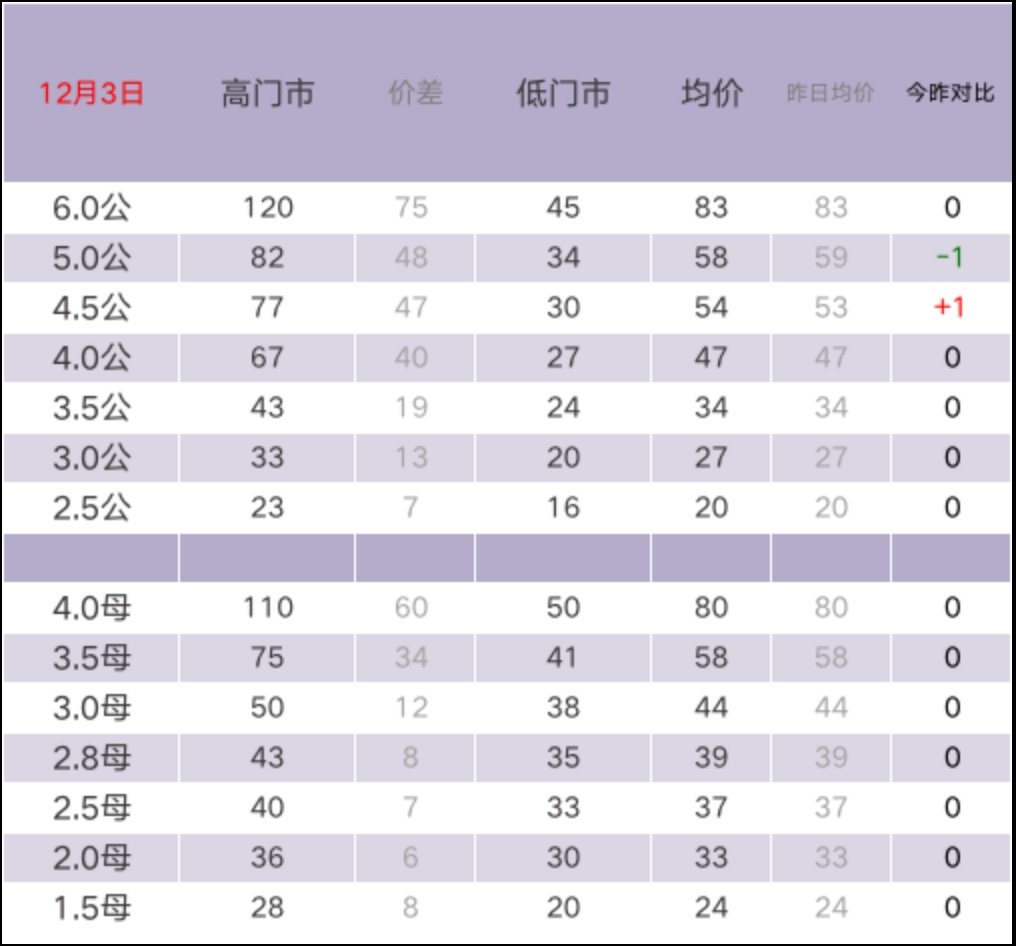
Task: Click the 1.5母 row label
Action: click(91, 907)
